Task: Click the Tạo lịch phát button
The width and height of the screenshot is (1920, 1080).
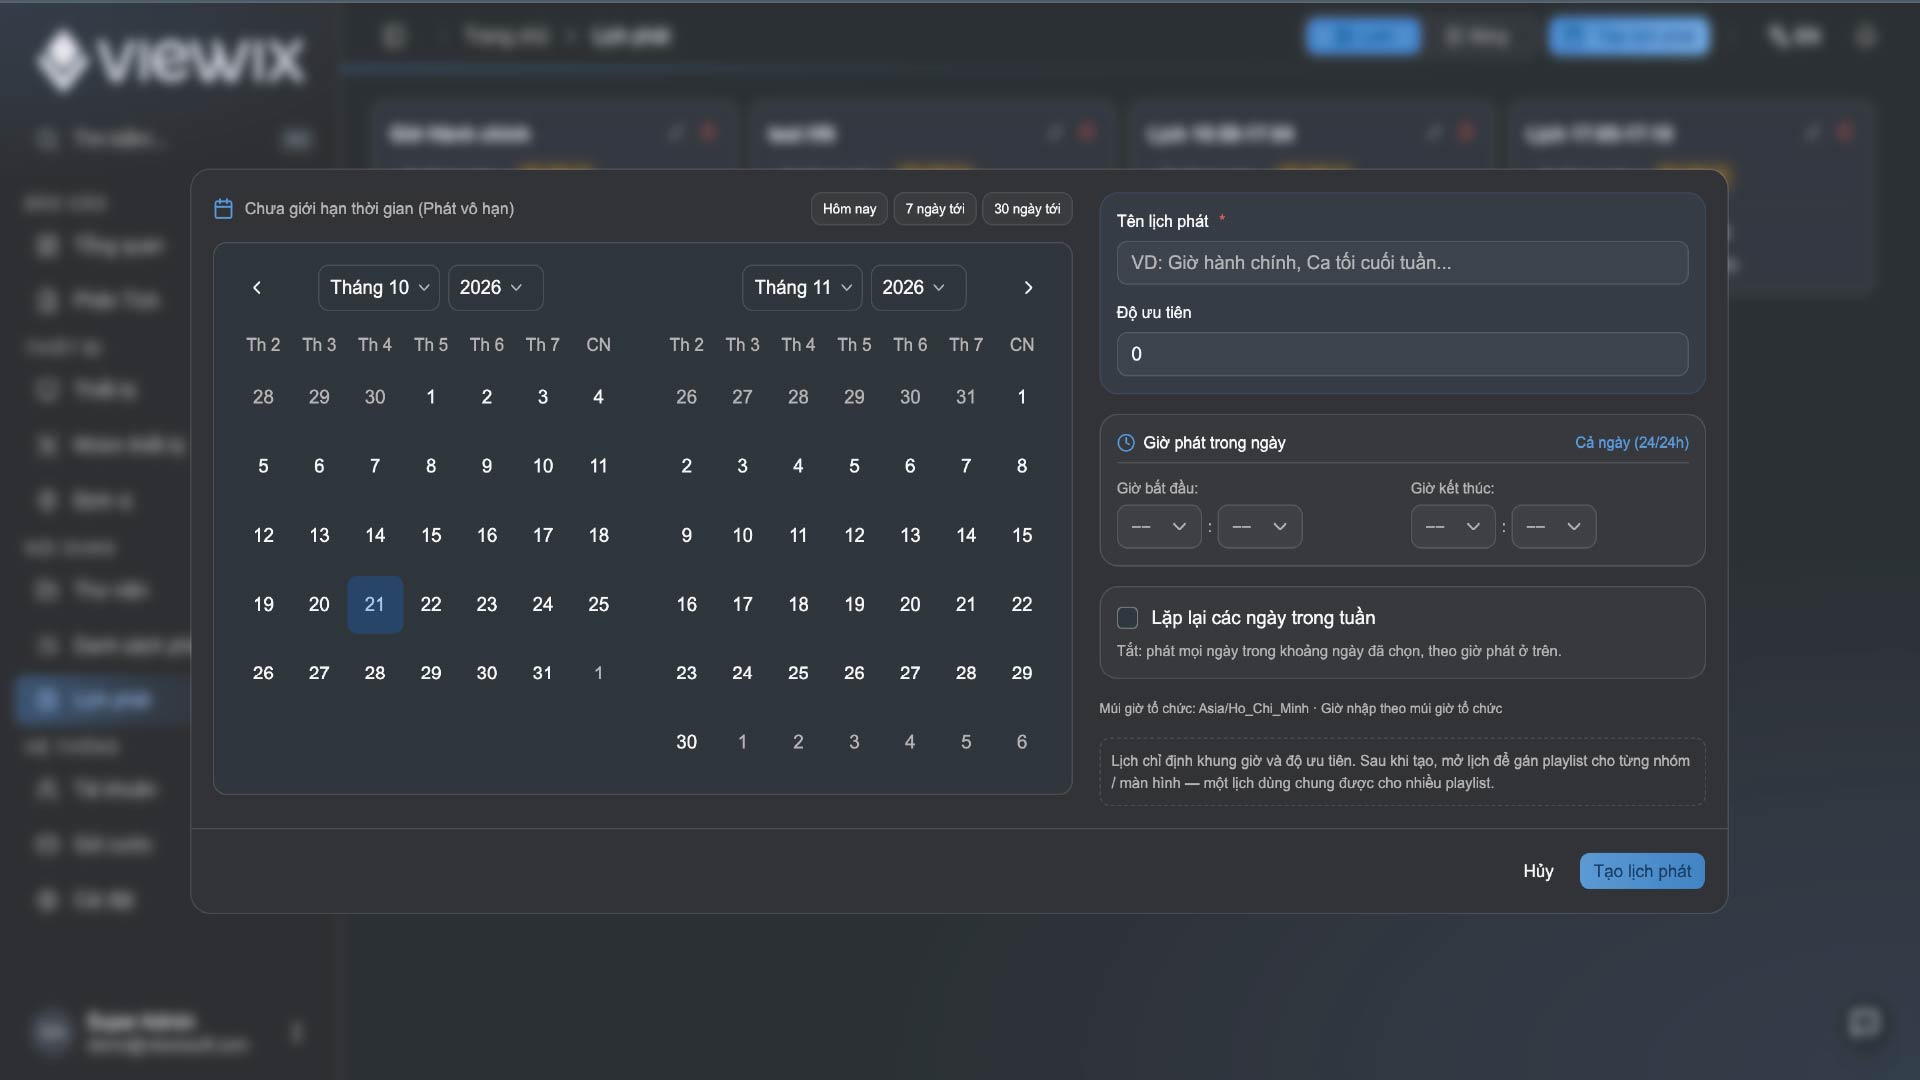Action: tap(1642, 871)
